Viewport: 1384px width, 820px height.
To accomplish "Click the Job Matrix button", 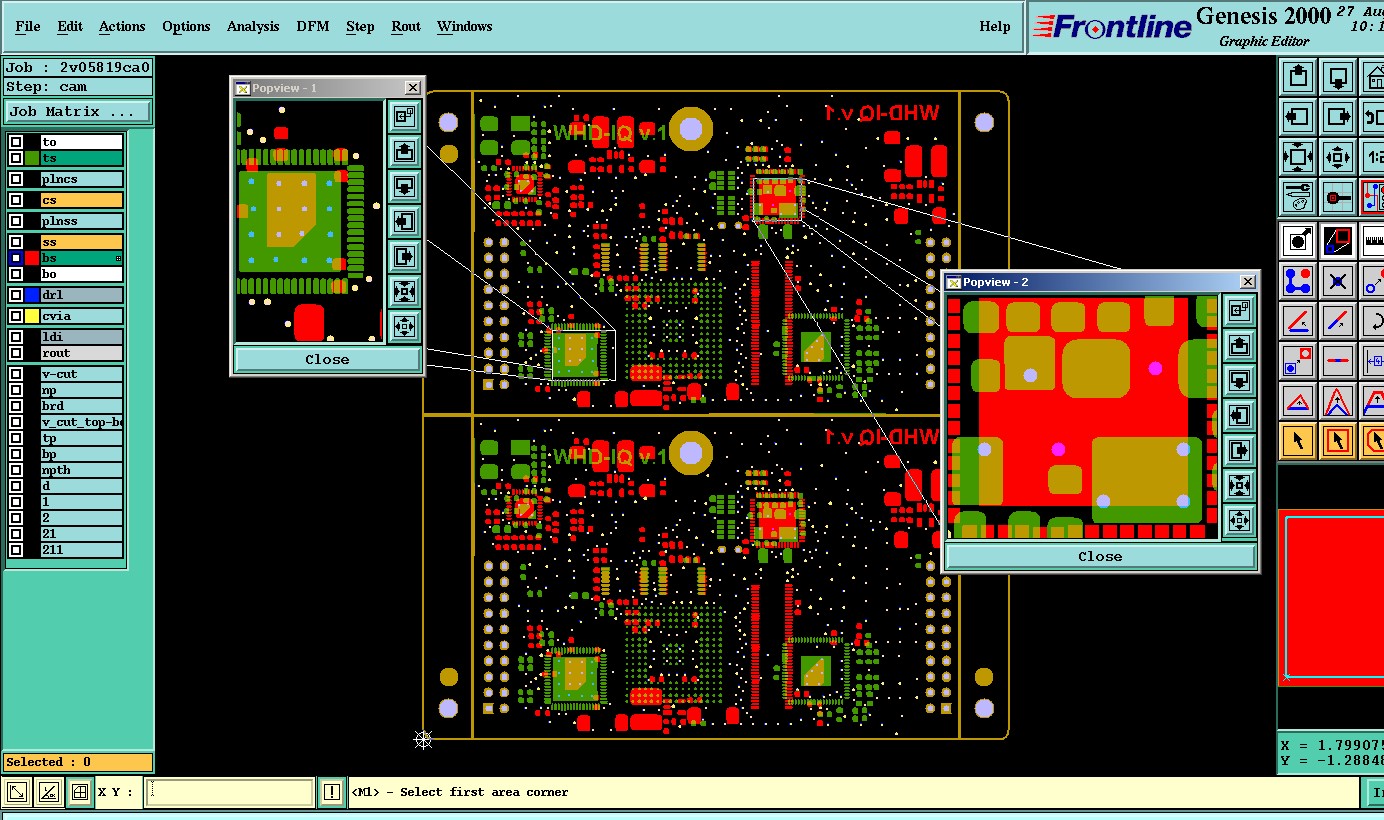I will click(78, 112).
